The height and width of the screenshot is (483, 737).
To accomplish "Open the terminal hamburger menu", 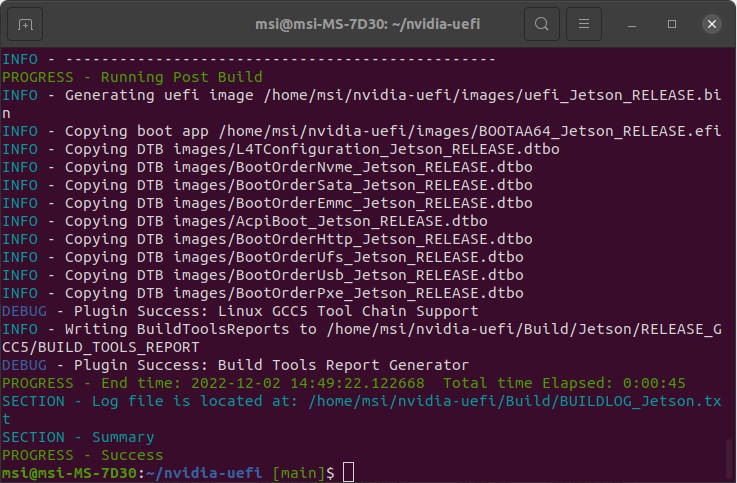I will 584,24.
